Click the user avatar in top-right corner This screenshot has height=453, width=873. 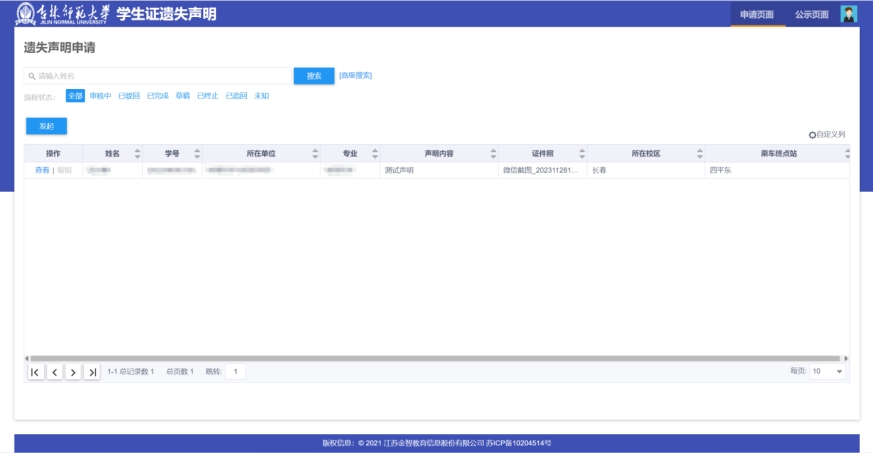pos(849,14)
